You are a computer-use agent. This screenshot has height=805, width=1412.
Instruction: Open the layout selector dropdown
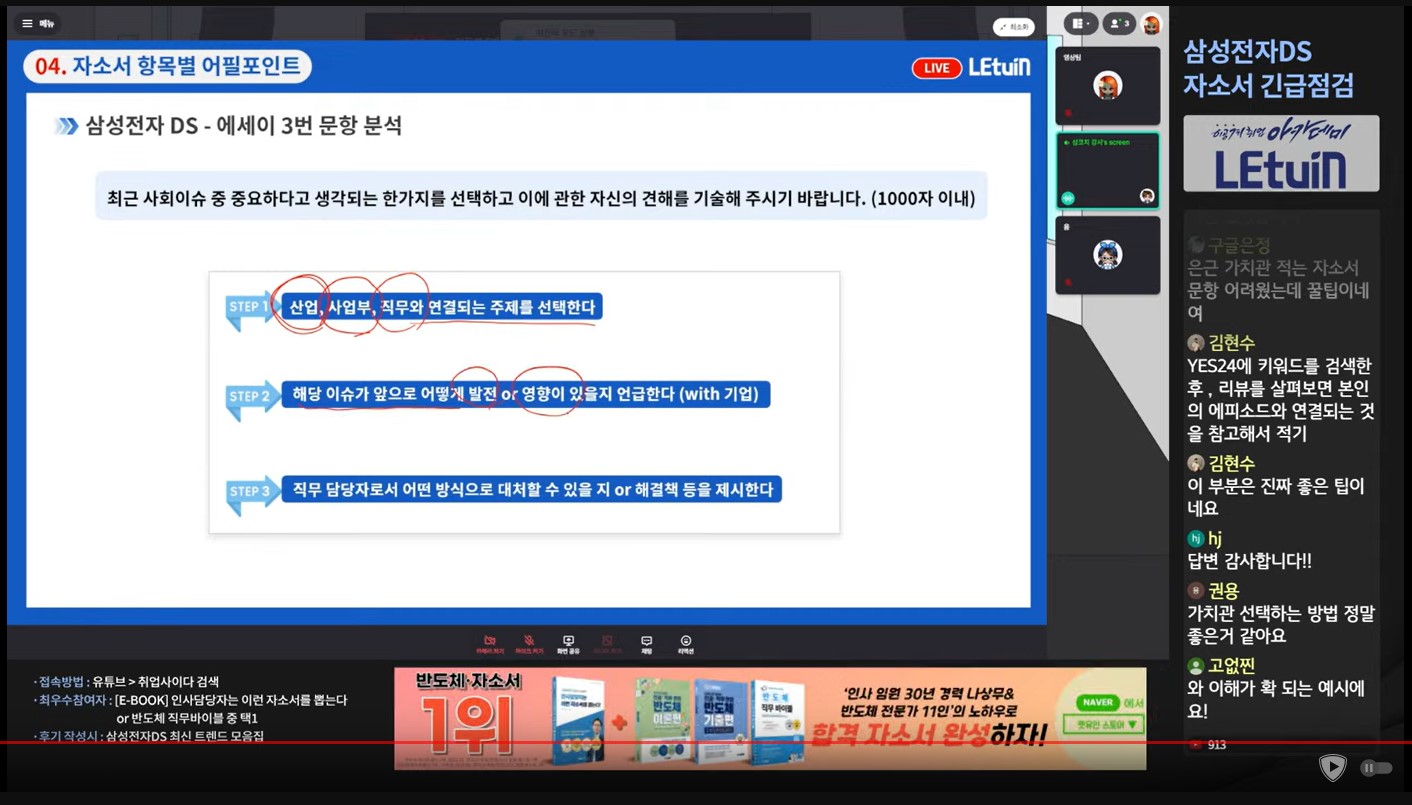coord(1082,23)
